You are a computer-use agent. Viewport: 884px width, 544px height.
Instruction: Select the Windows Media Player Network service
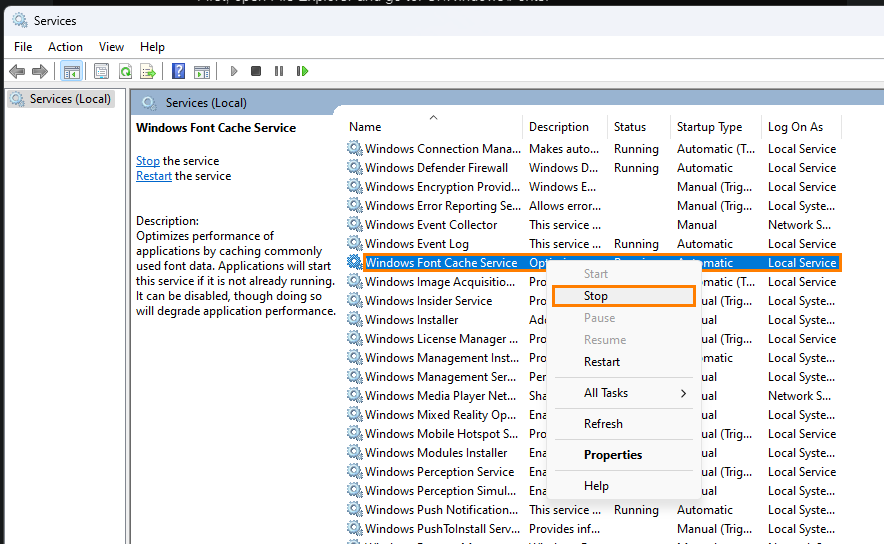(x=440, y=396)
